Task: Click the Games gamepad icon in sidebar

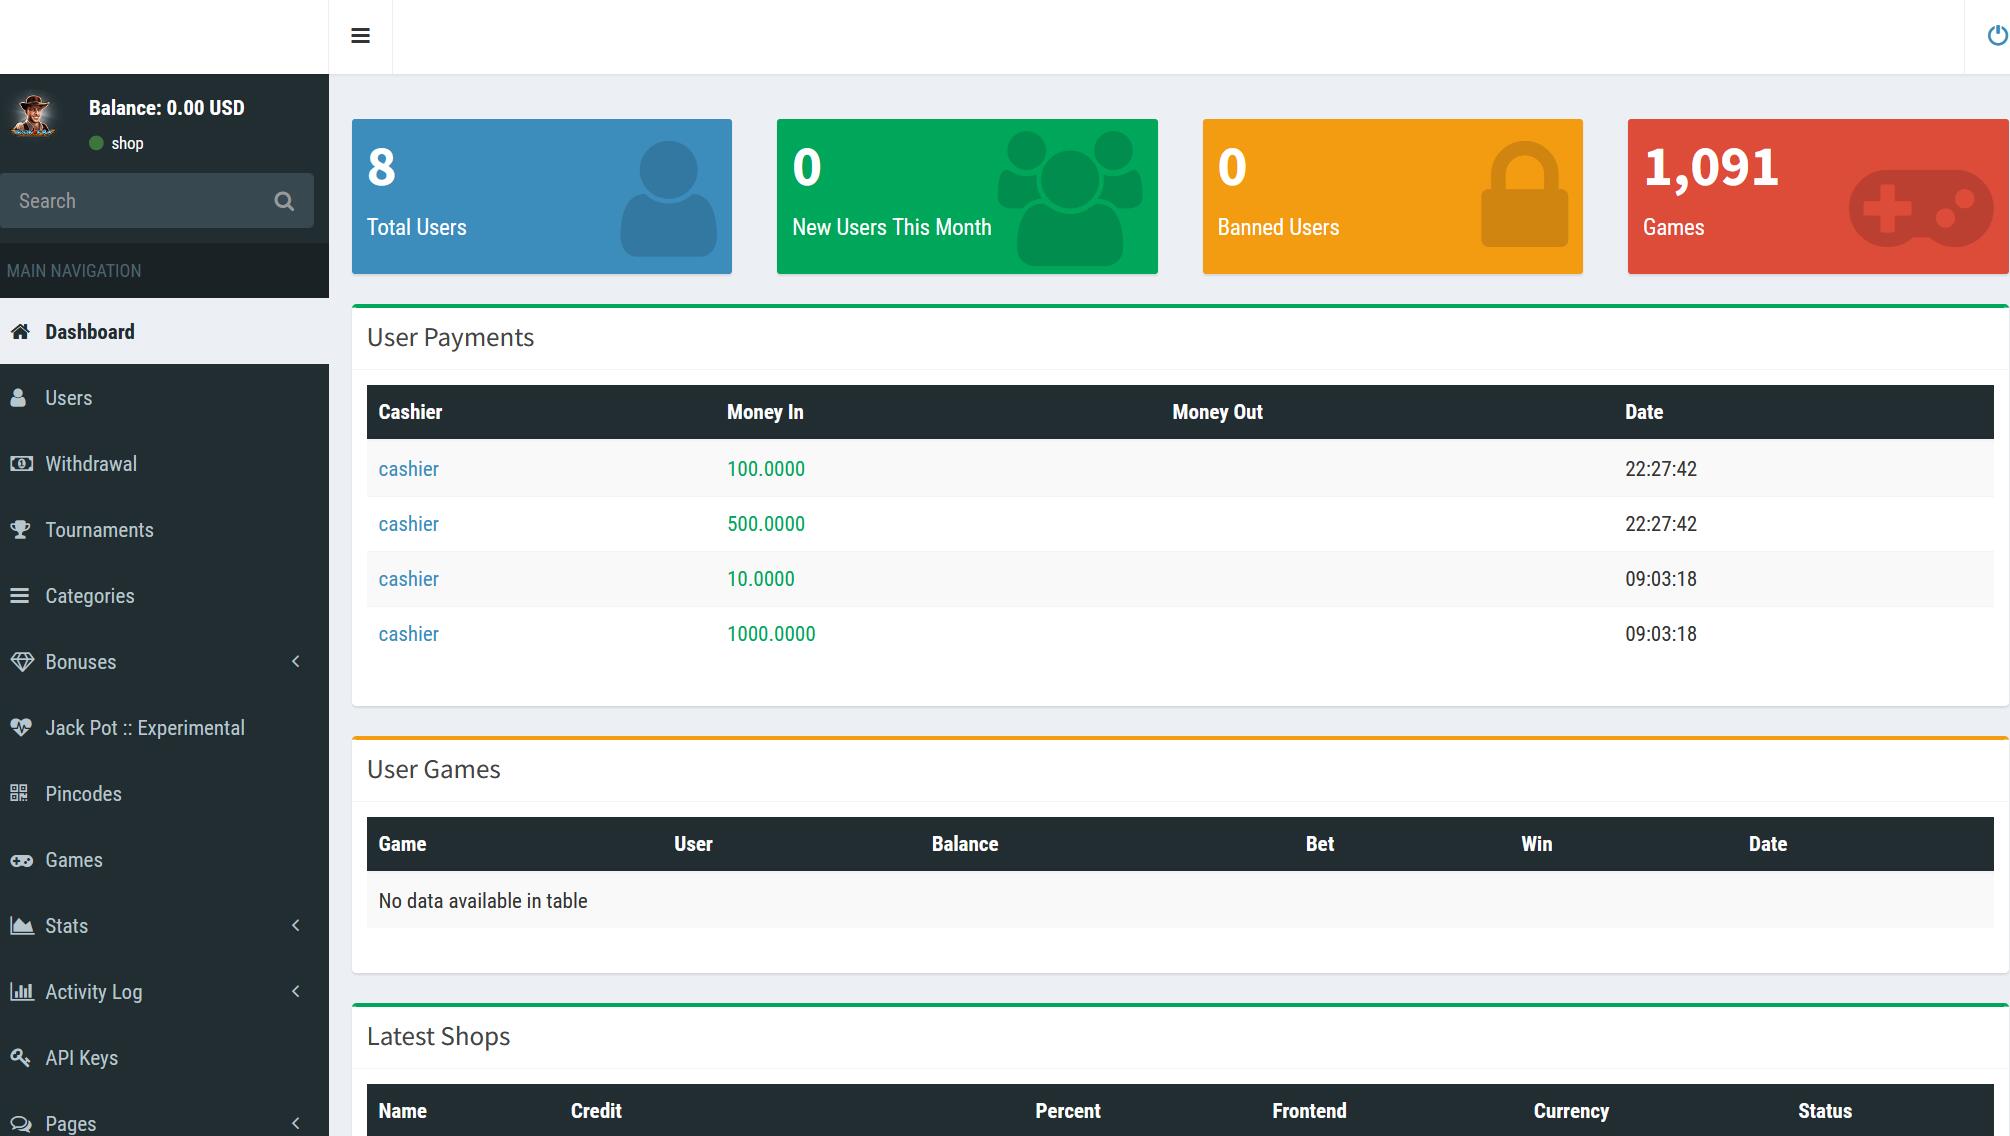Action: pos(21,860)
